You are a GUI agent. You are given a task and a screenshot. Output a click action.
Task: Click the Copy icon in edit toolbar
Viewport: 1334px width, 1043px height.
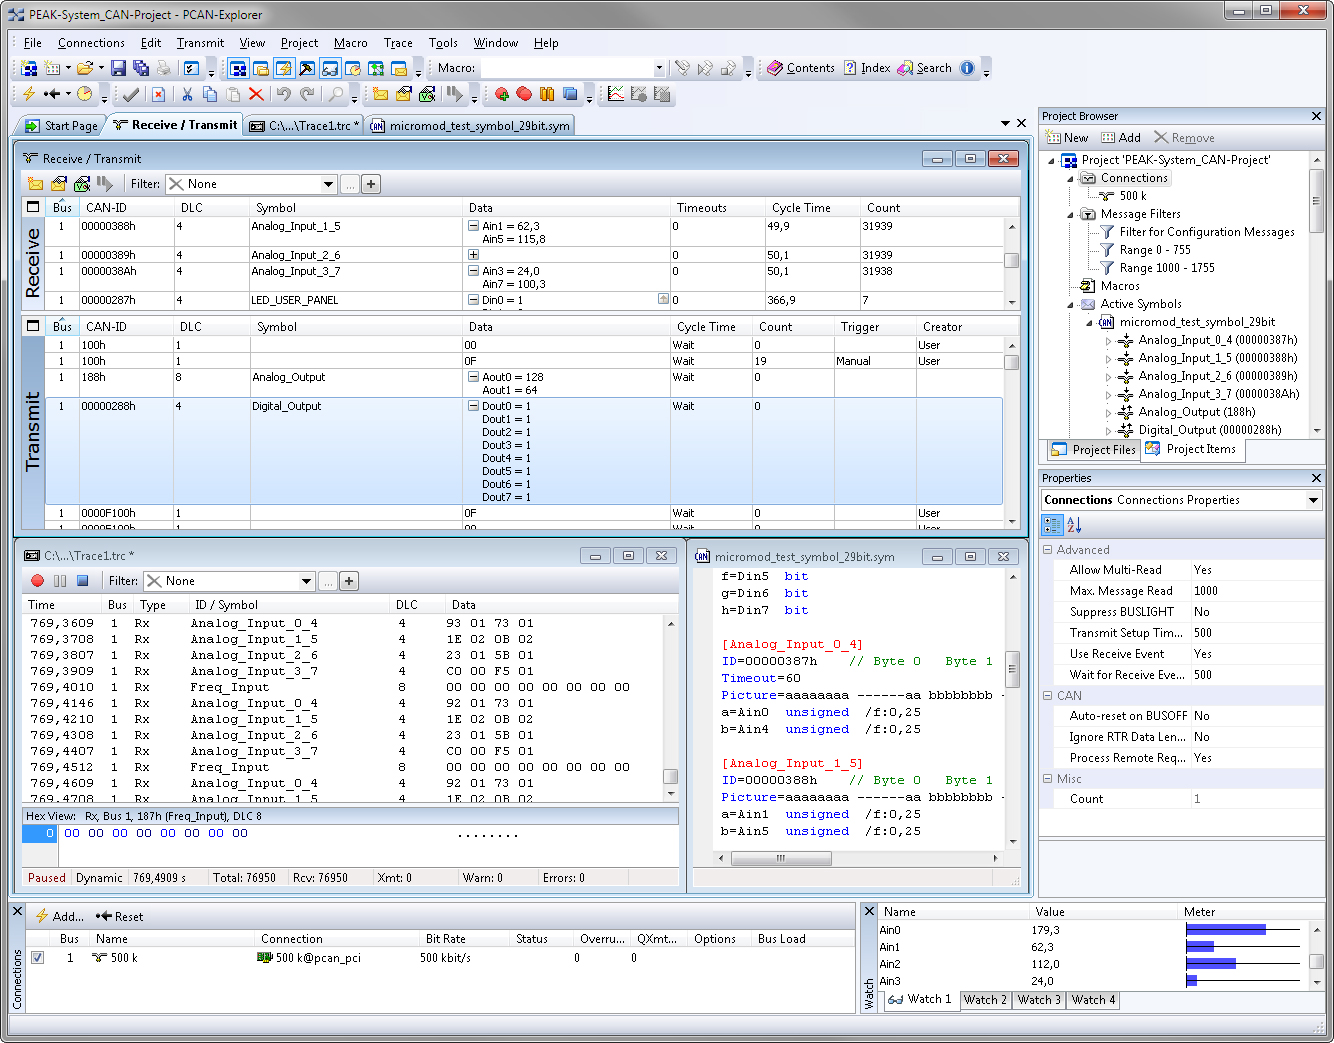pos(210,94)
